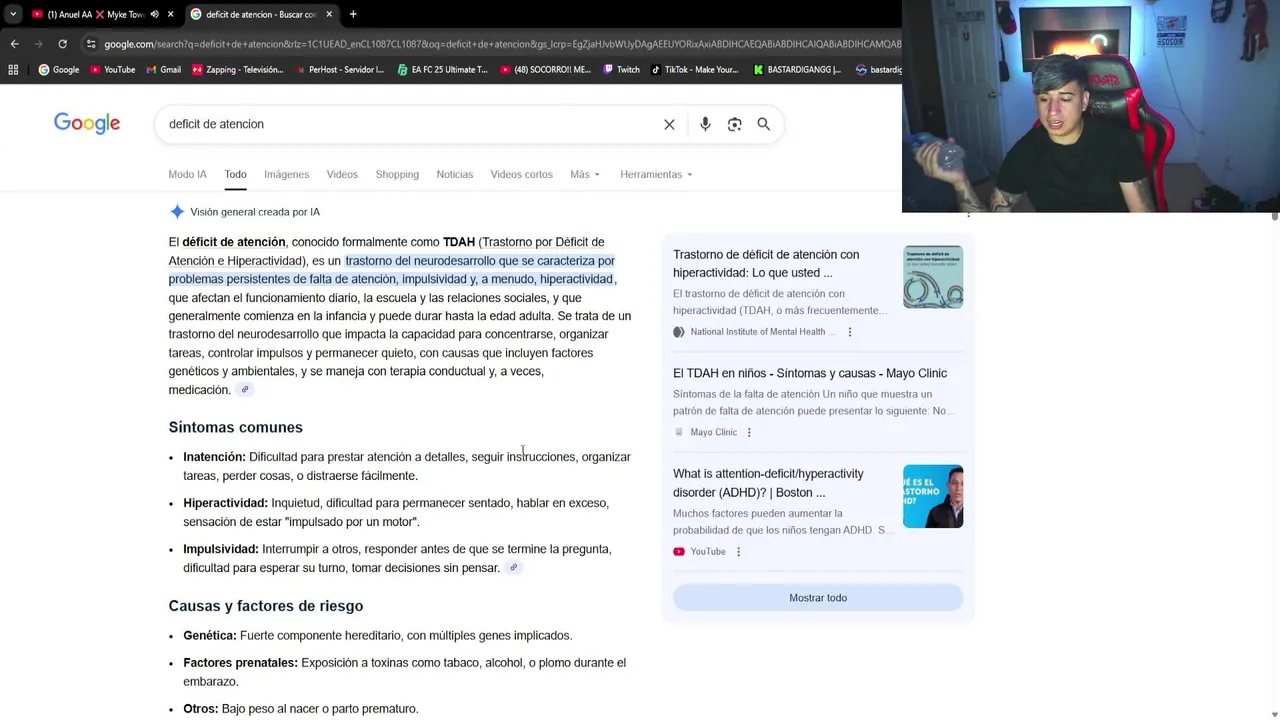1280x720 pixels.
Task: Reload the current page
Action: pyautogui.click(x=62, y=44)
